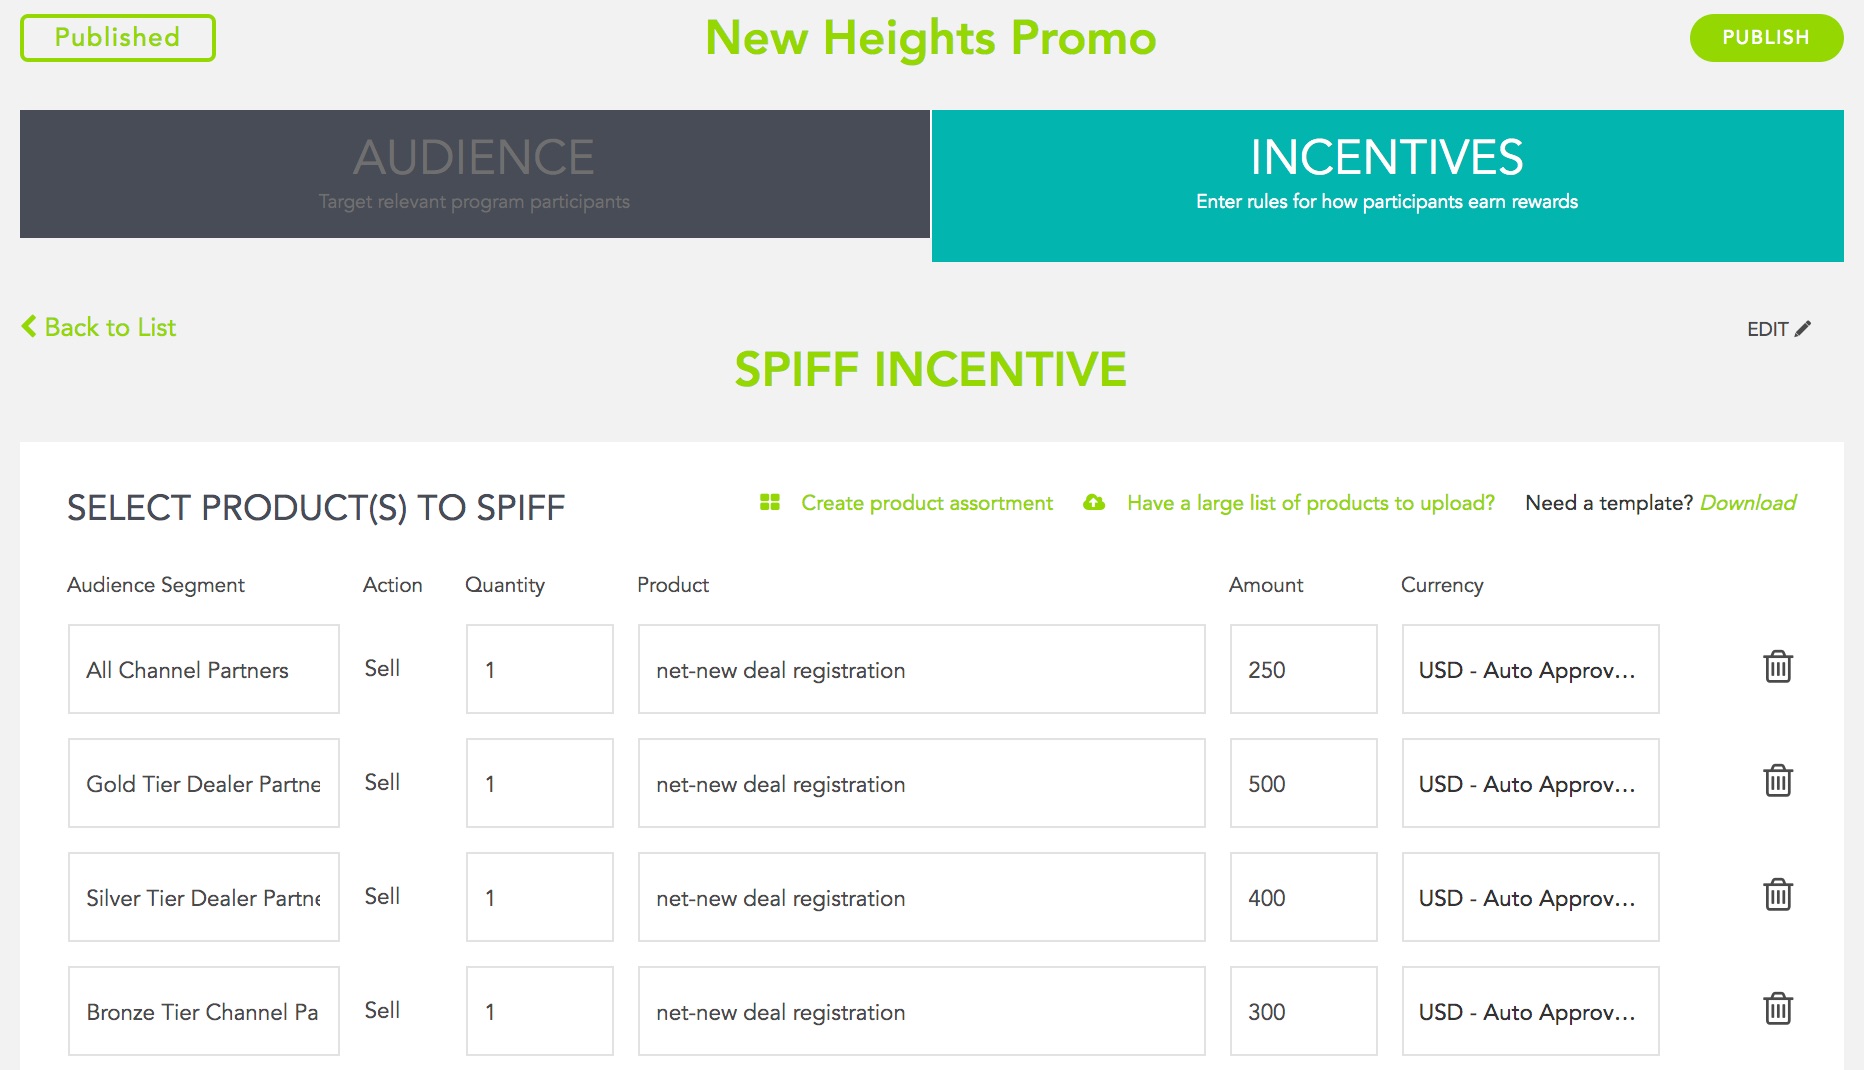
Task: Click the Published status badge
Action: [118, 38]
